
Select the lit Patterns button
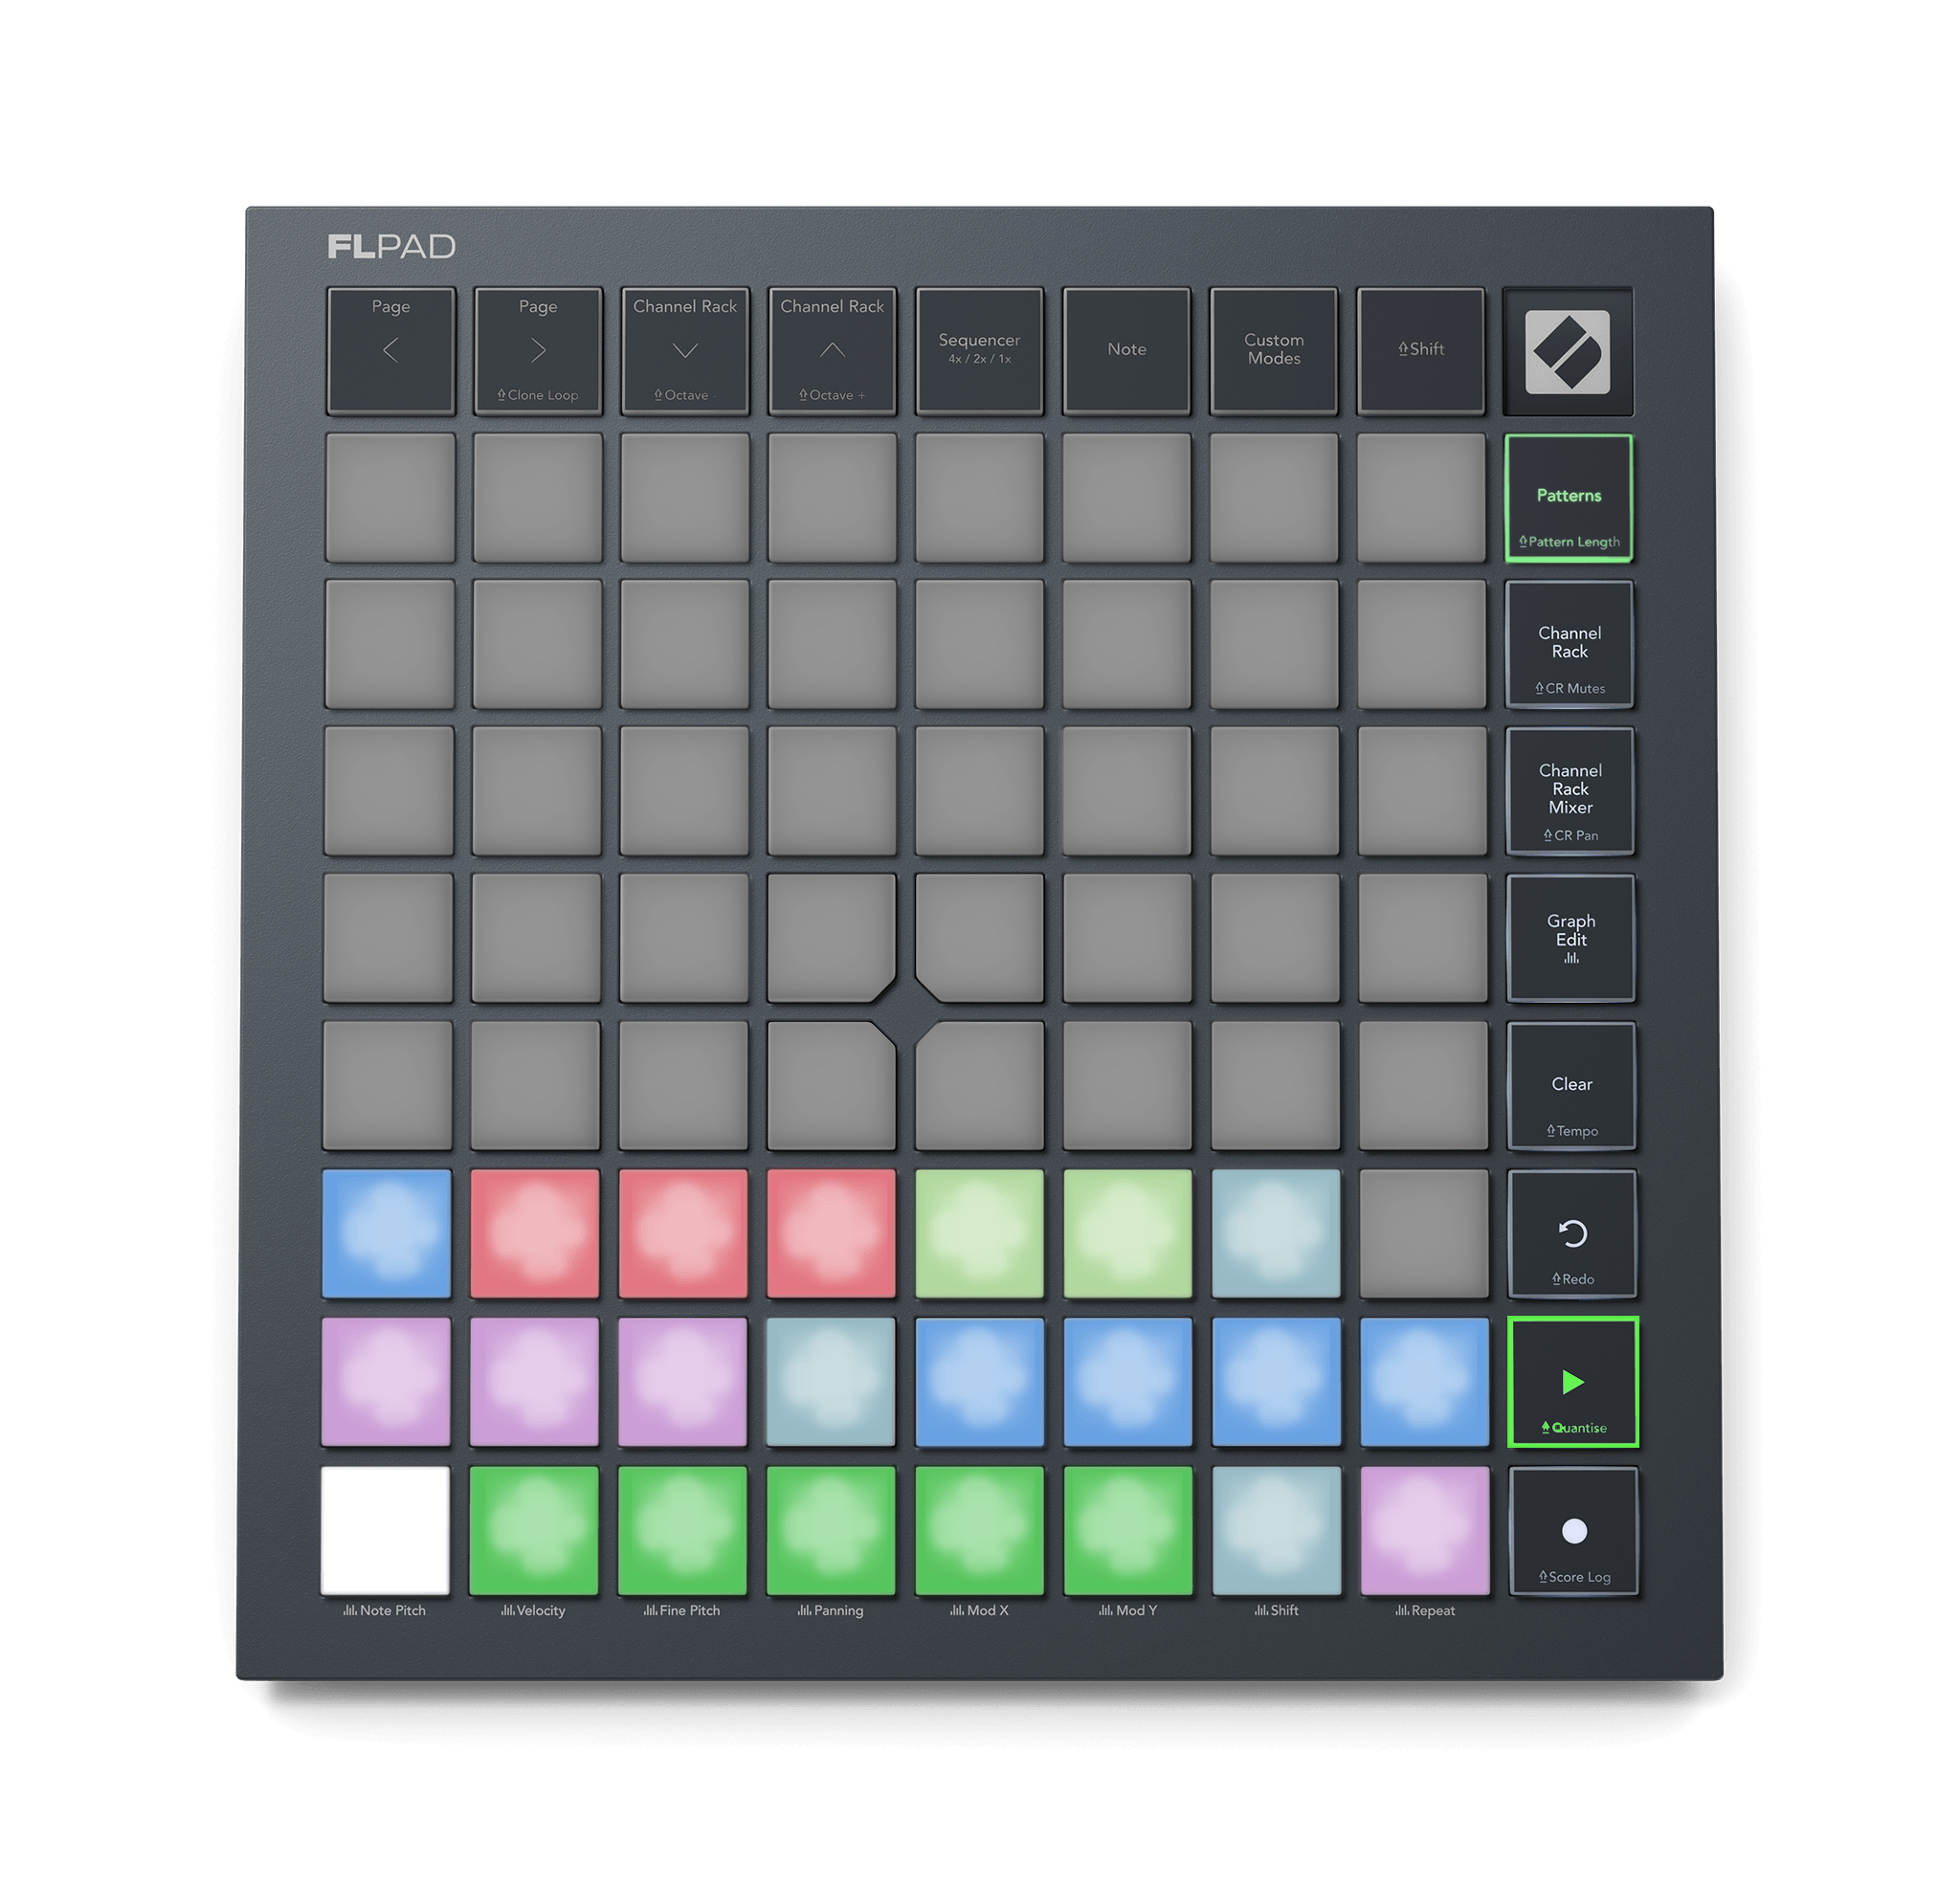pyautogui.click(x=1569, y=498)
